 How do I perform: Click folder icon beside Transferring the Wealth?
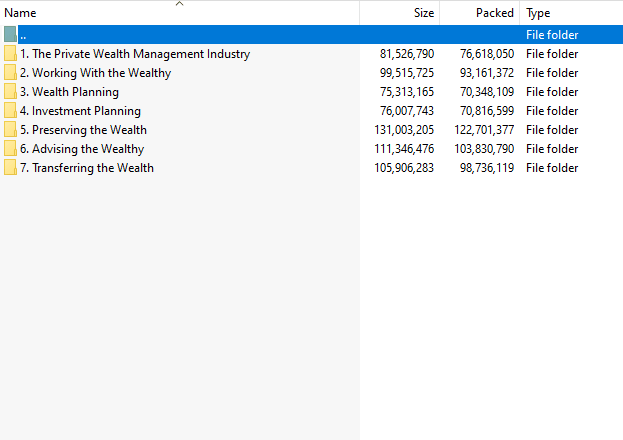(x=10, y=168)
